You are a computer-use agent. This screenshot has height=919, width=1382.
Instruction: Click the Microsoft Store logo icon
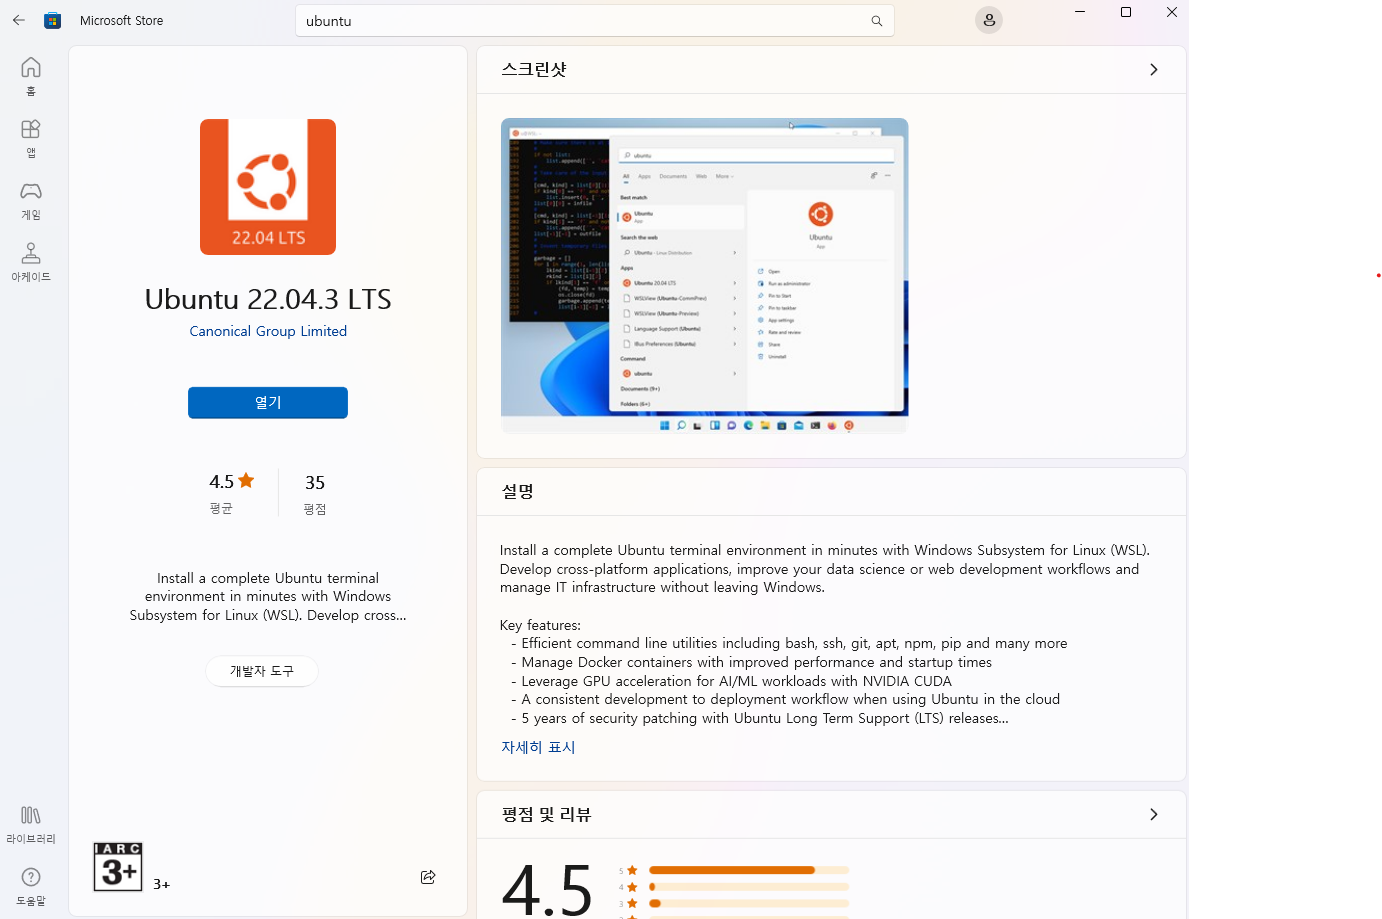(53, 20)
